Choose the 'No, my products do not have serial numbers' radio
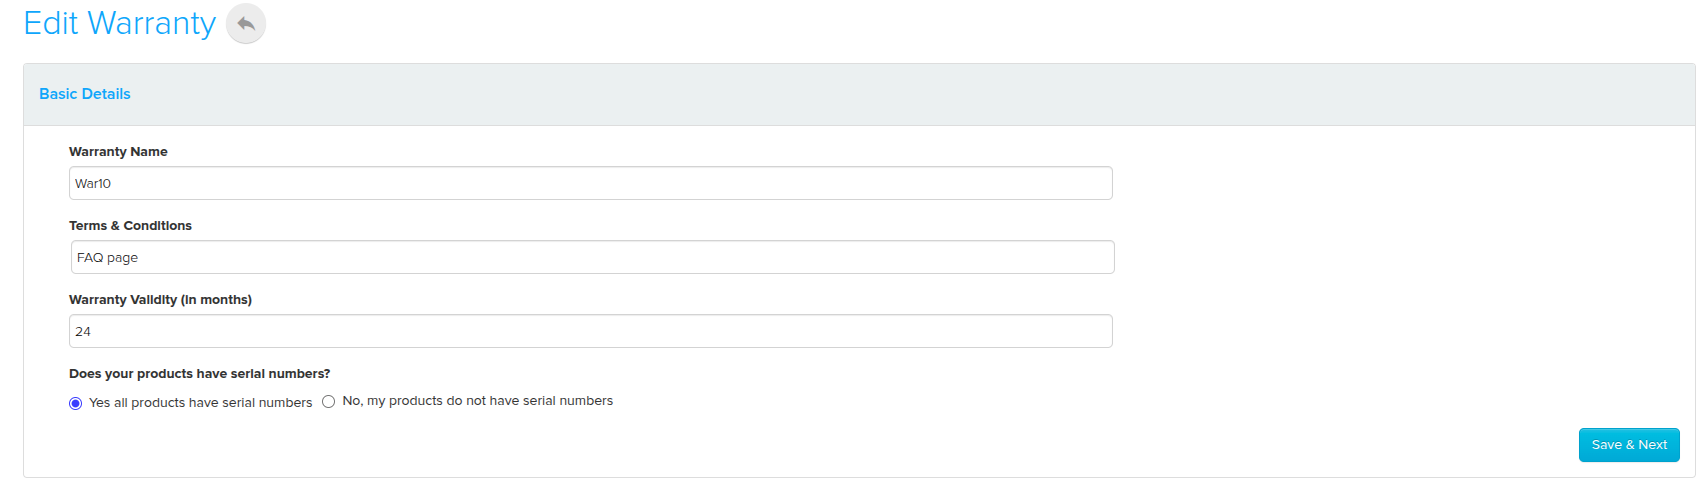This screenshot has height=479, width=1702. click(328, 402)
